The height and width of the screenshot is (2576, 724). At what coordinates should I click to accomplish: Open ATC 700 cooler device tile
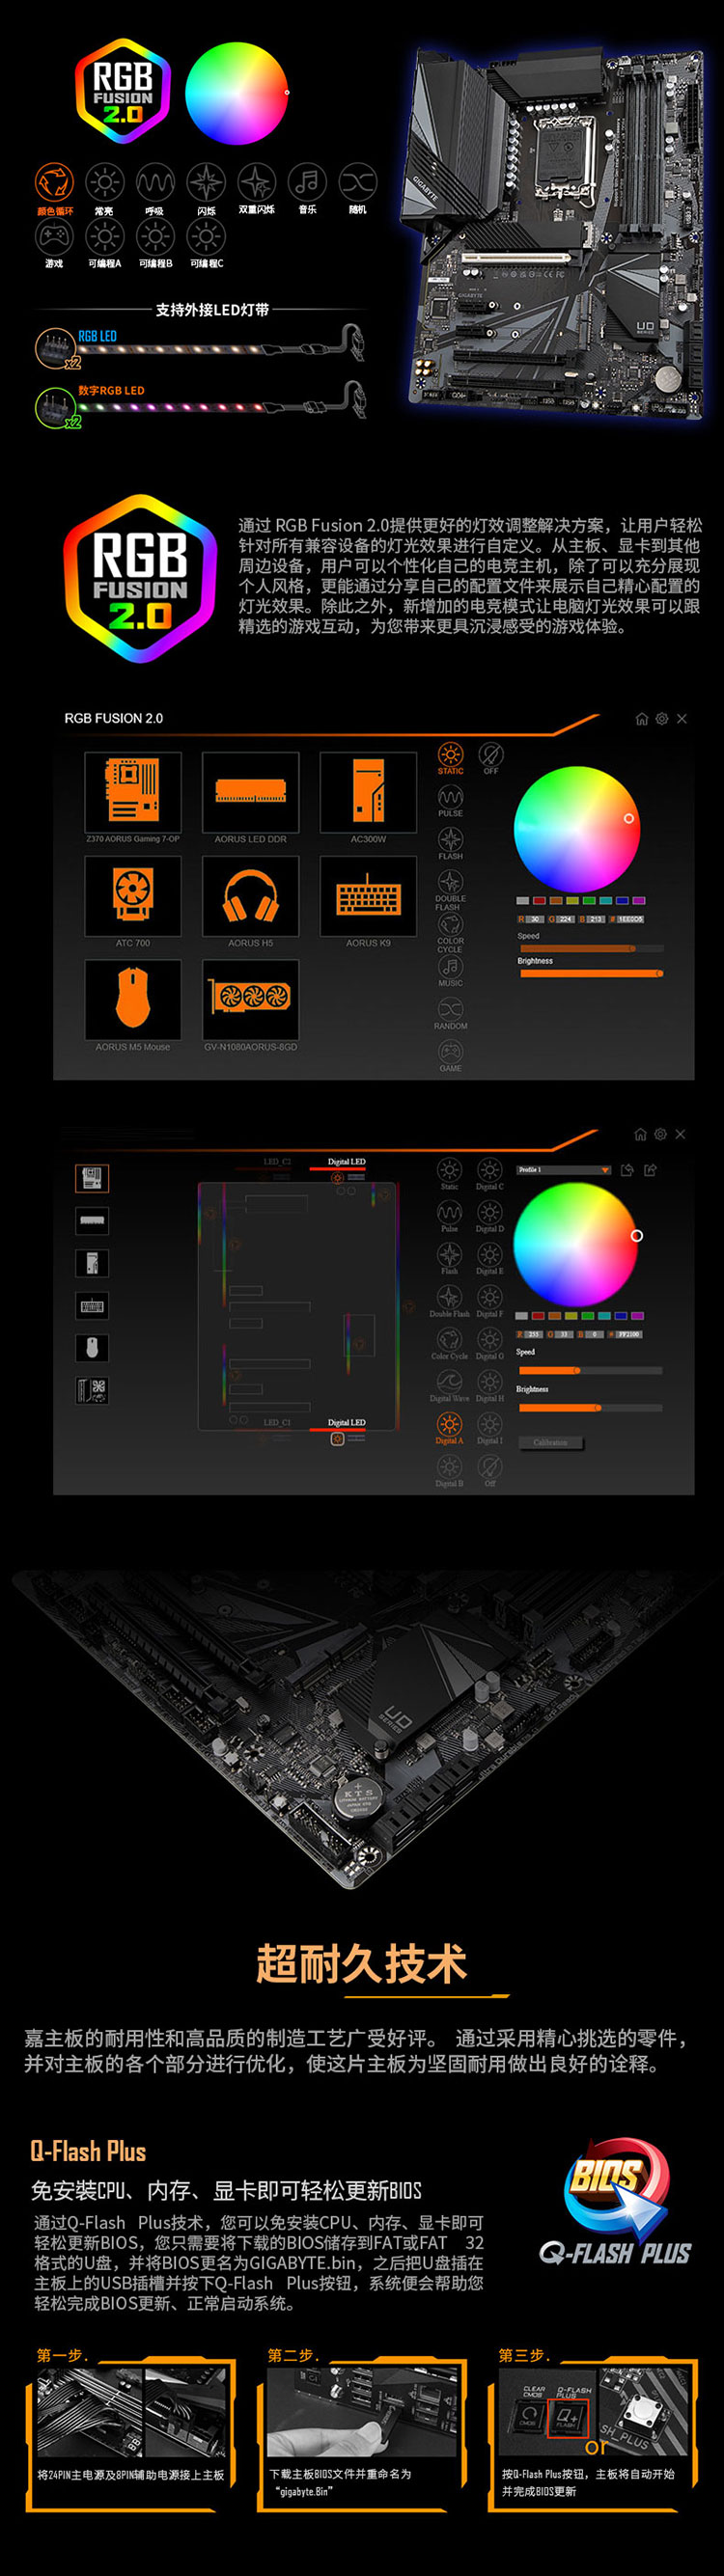[133, 896]
